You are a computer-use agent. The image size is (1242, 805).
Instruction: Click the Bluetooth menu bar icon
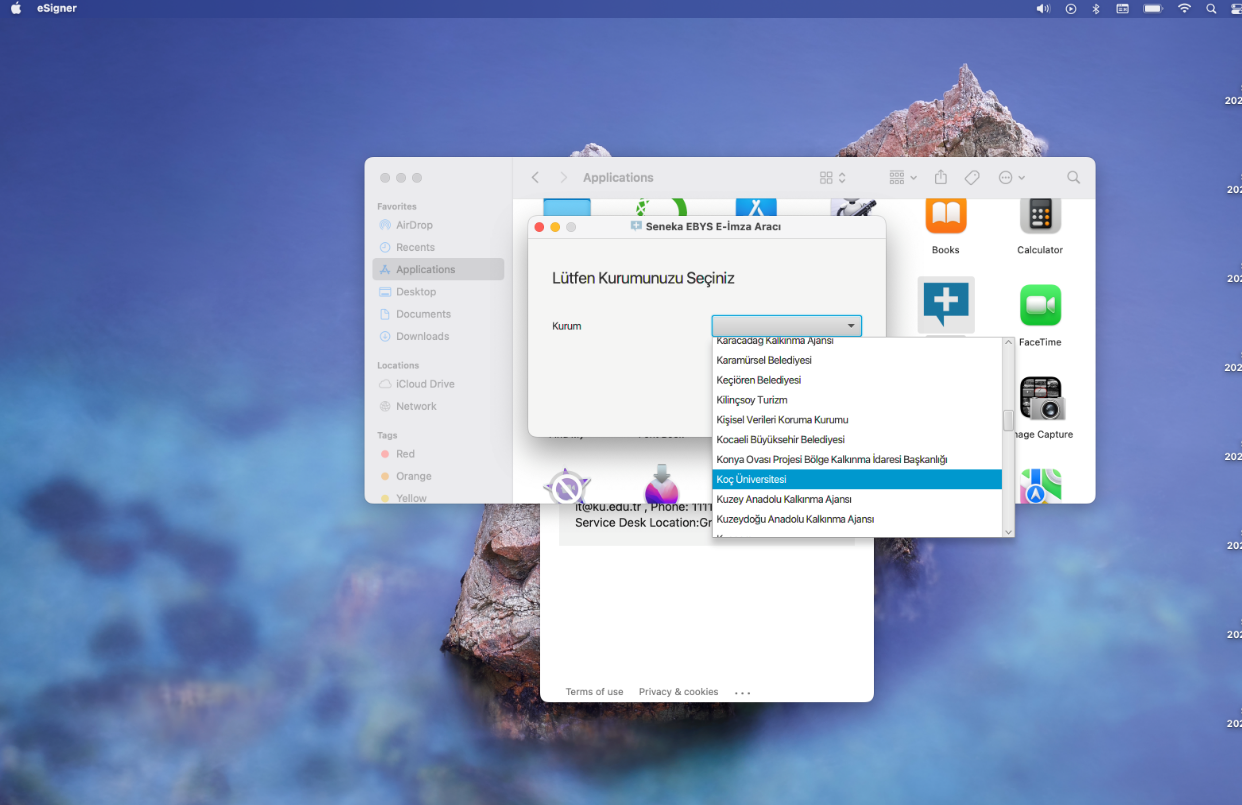coord(1095,8)
